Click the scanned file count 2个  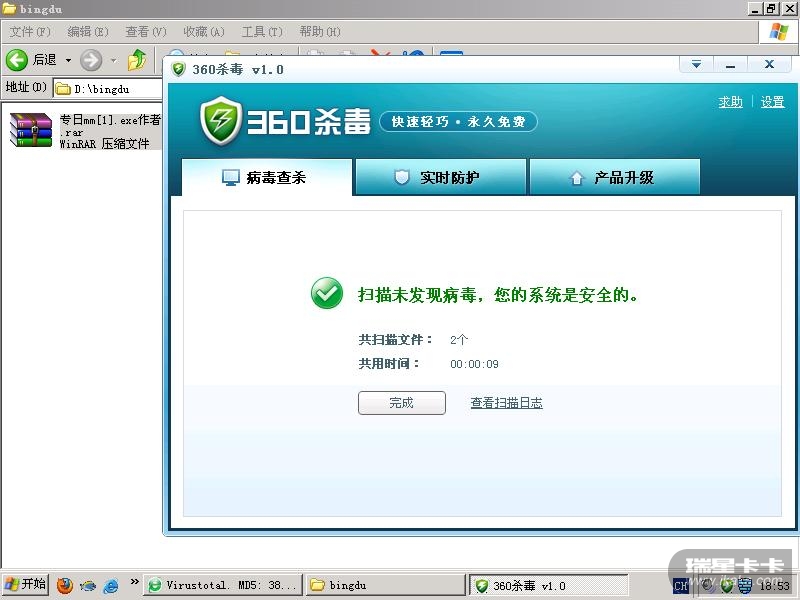point(459,340)
